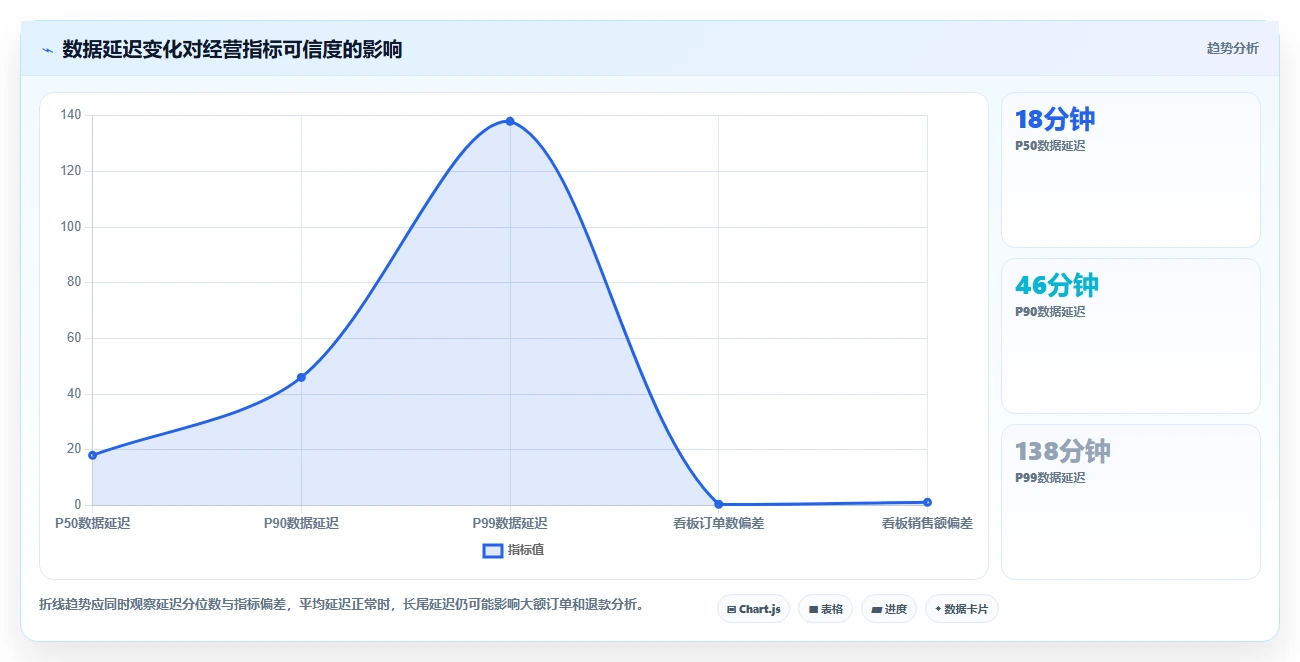Click the P50数据延迟 data point on the chart

click(x=92, y=455)
